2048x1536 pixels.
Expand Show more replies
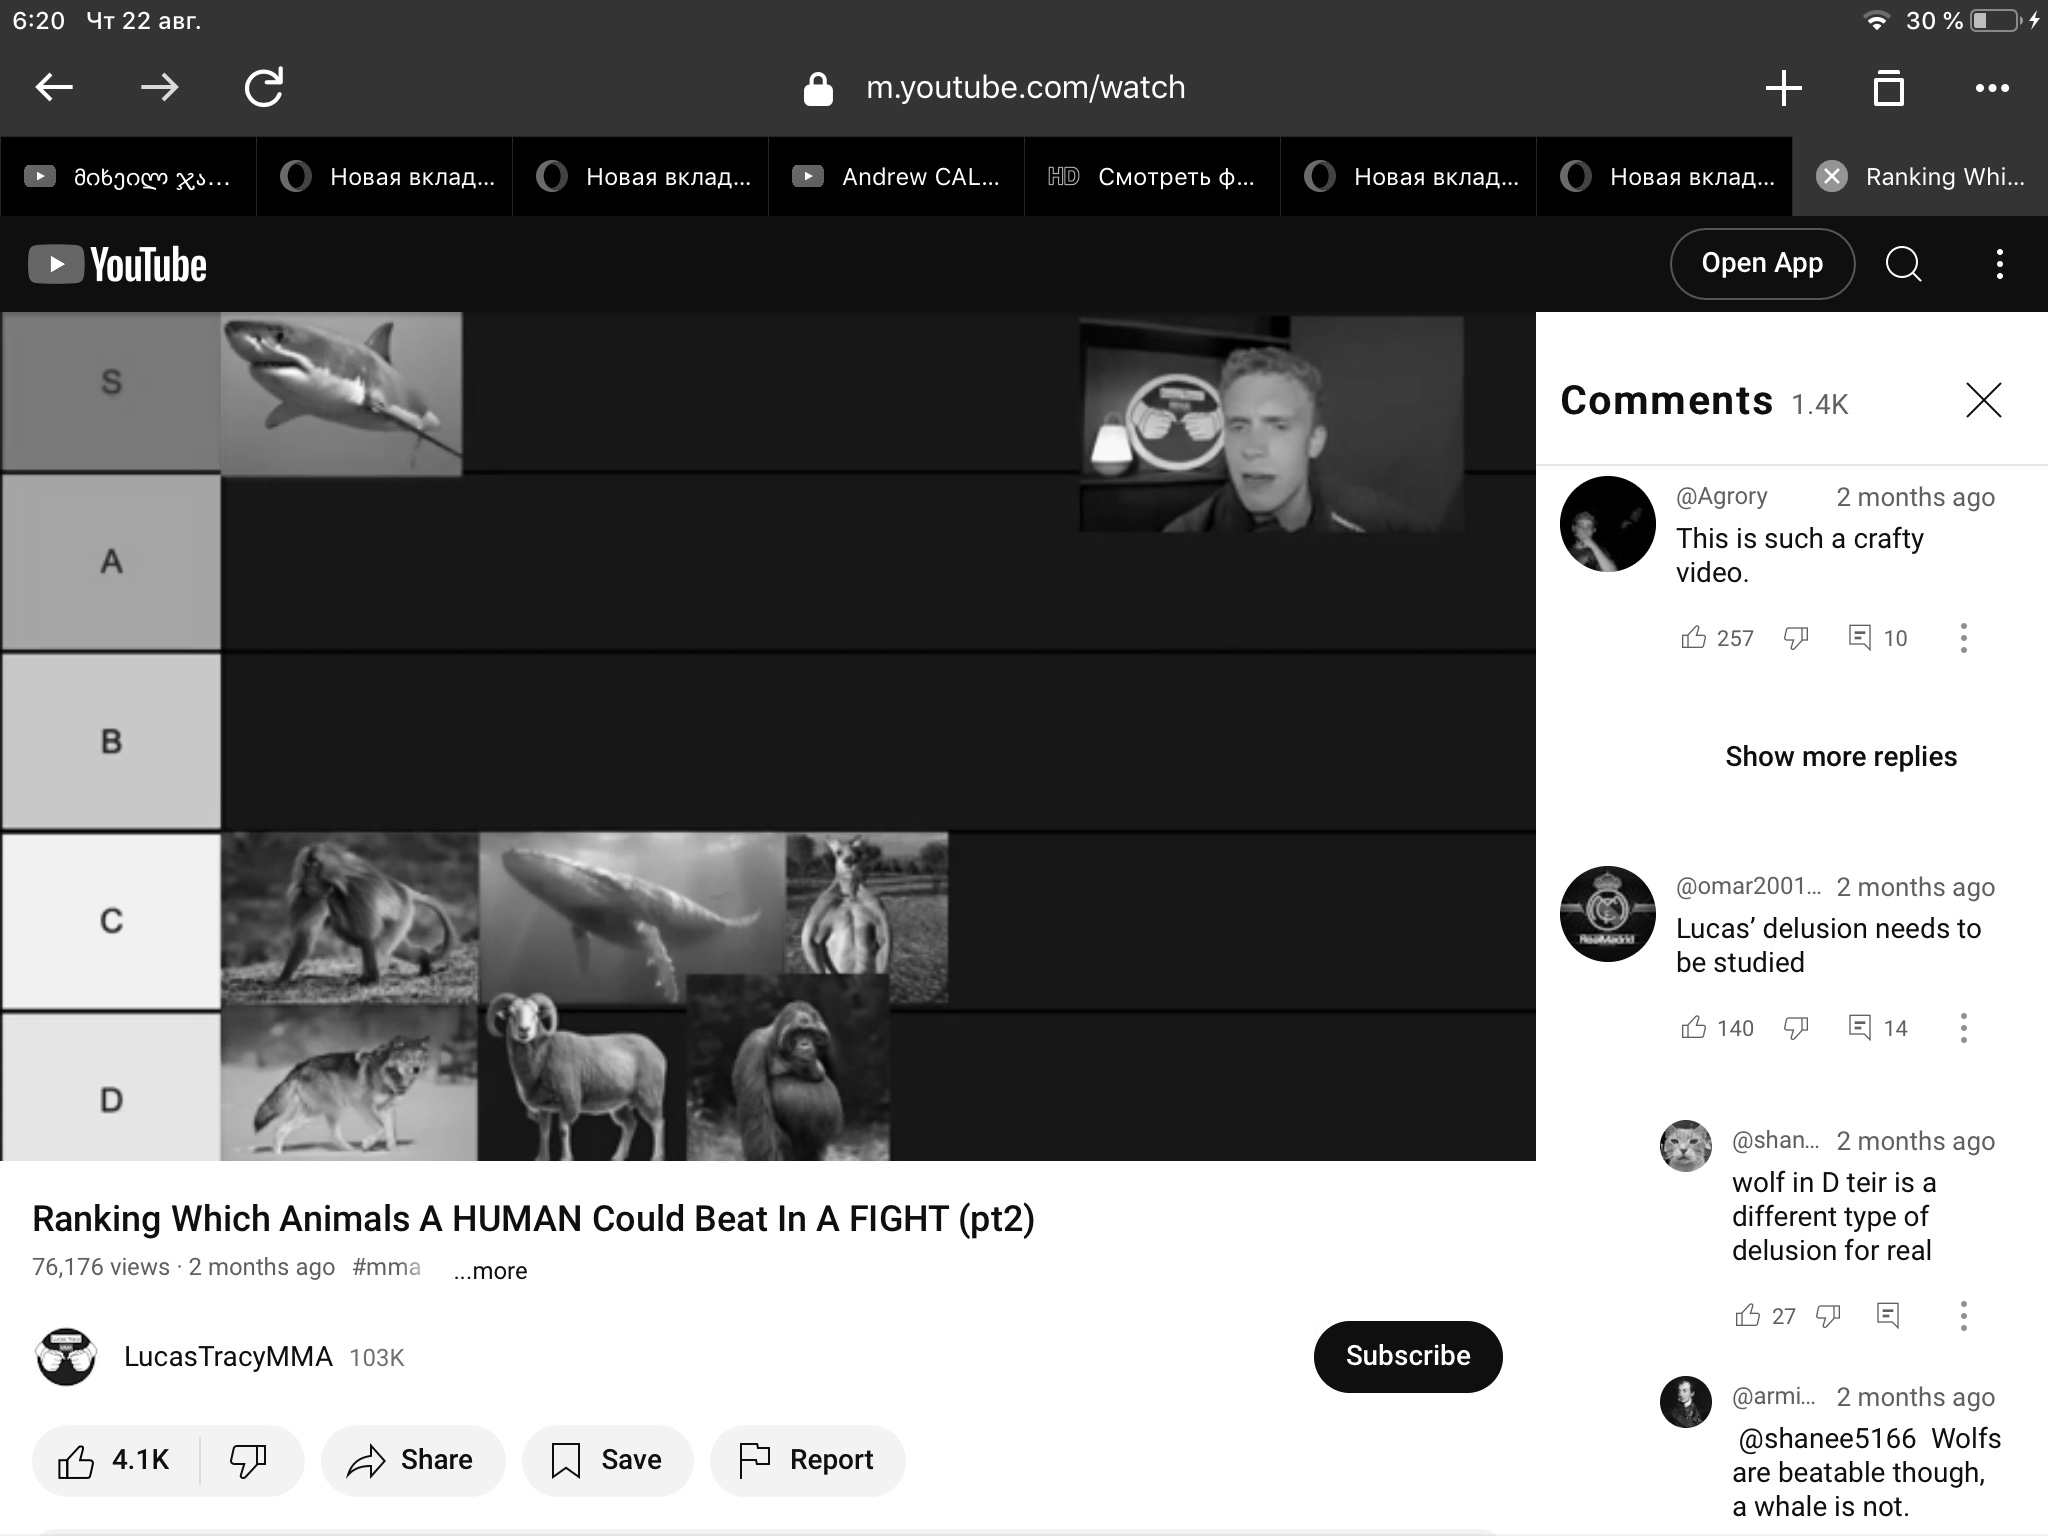pyautogui.click(x=1840, y=757)
